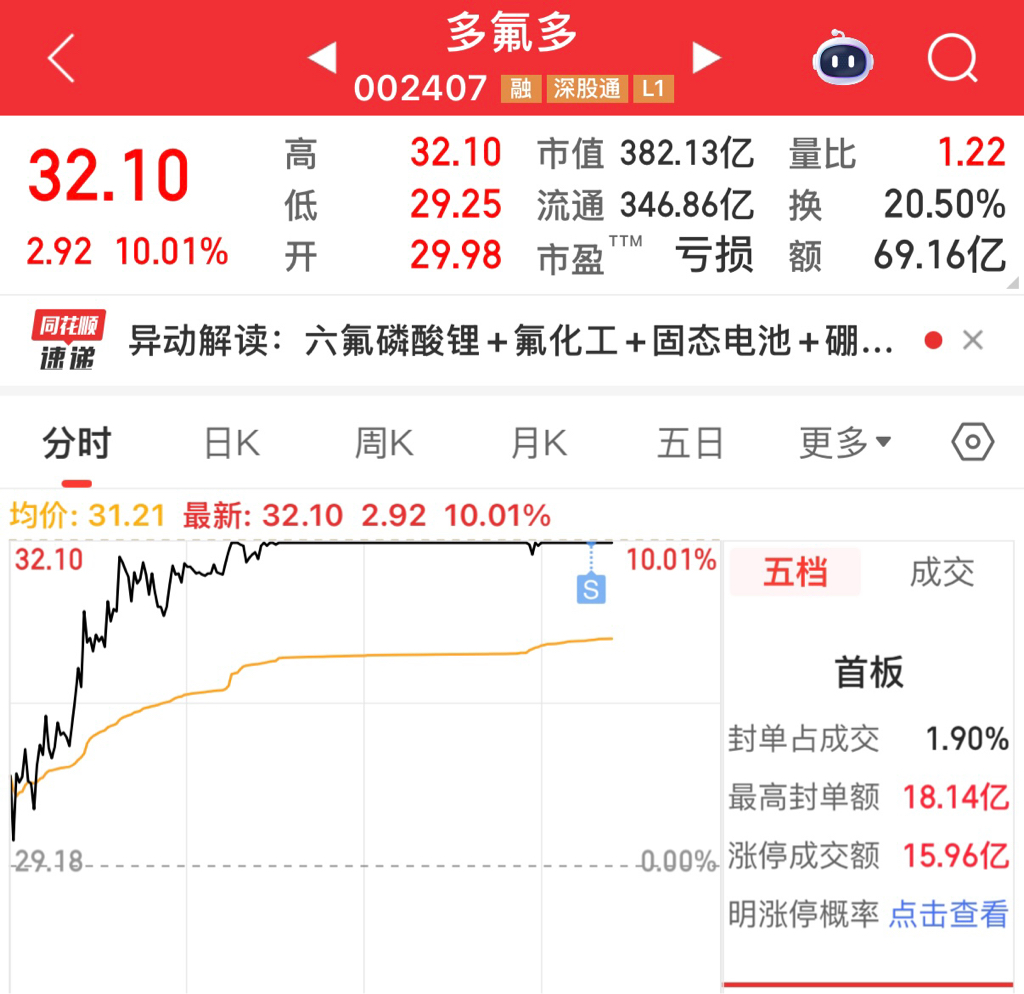1024x994 pixels.
Task: Tap the stock code 002407
Action: 420,88
